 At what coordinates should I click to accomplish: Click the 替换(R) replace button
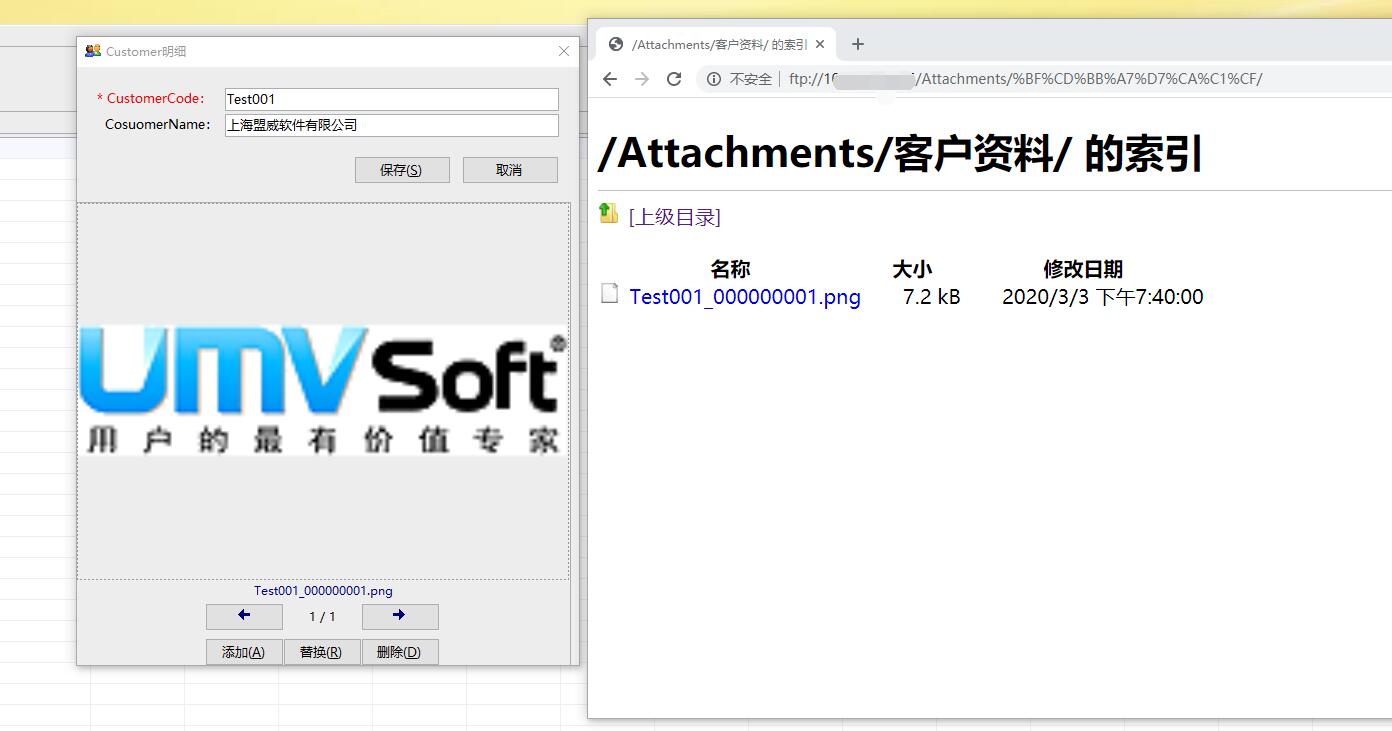(x=322, y=652)
